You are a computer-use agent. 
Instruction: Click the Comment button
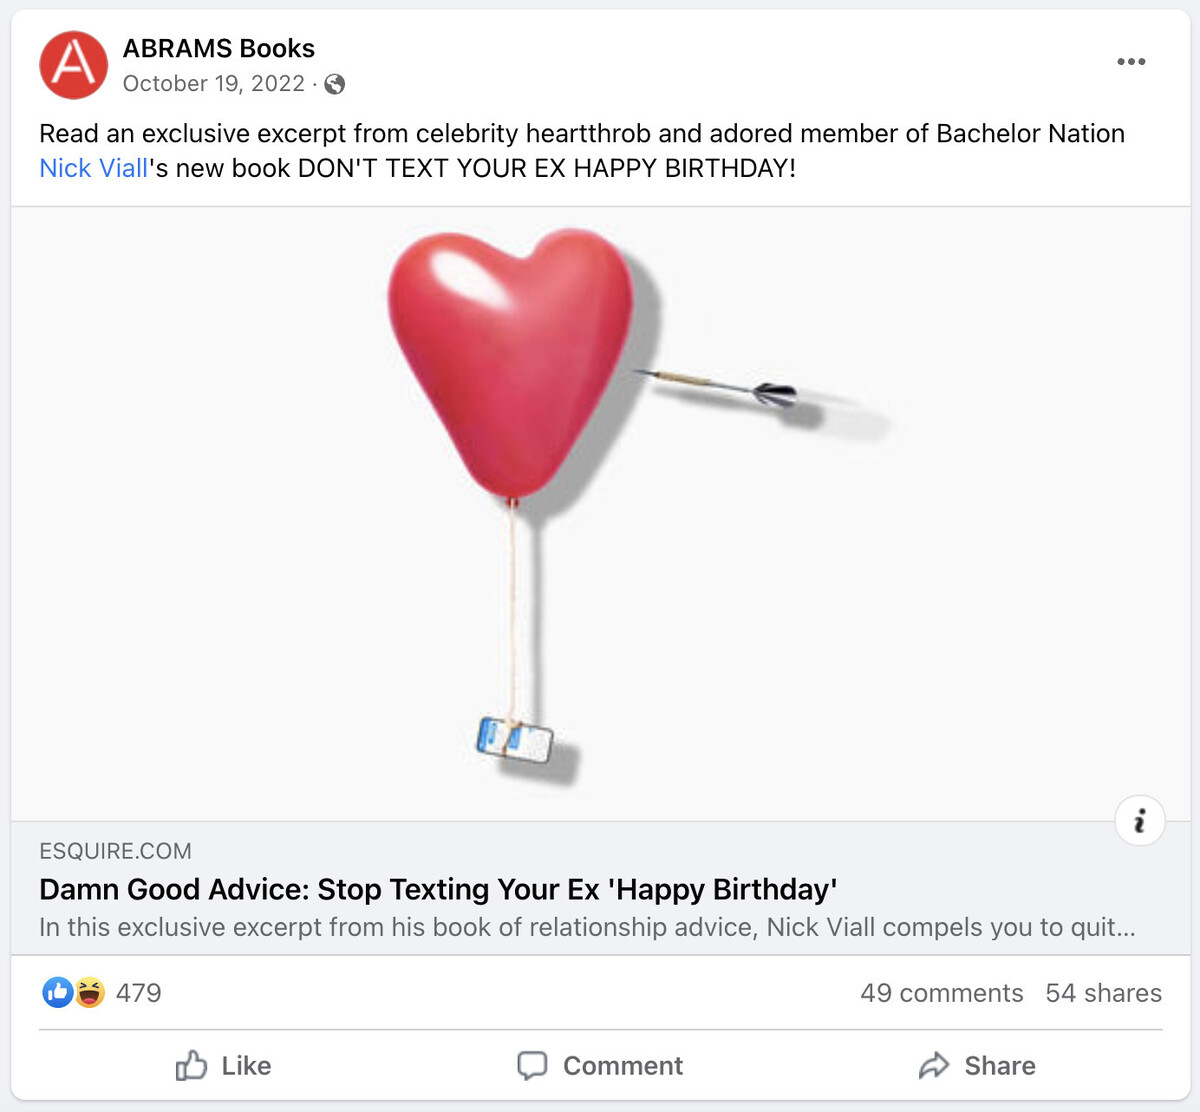coord(600,1066)
